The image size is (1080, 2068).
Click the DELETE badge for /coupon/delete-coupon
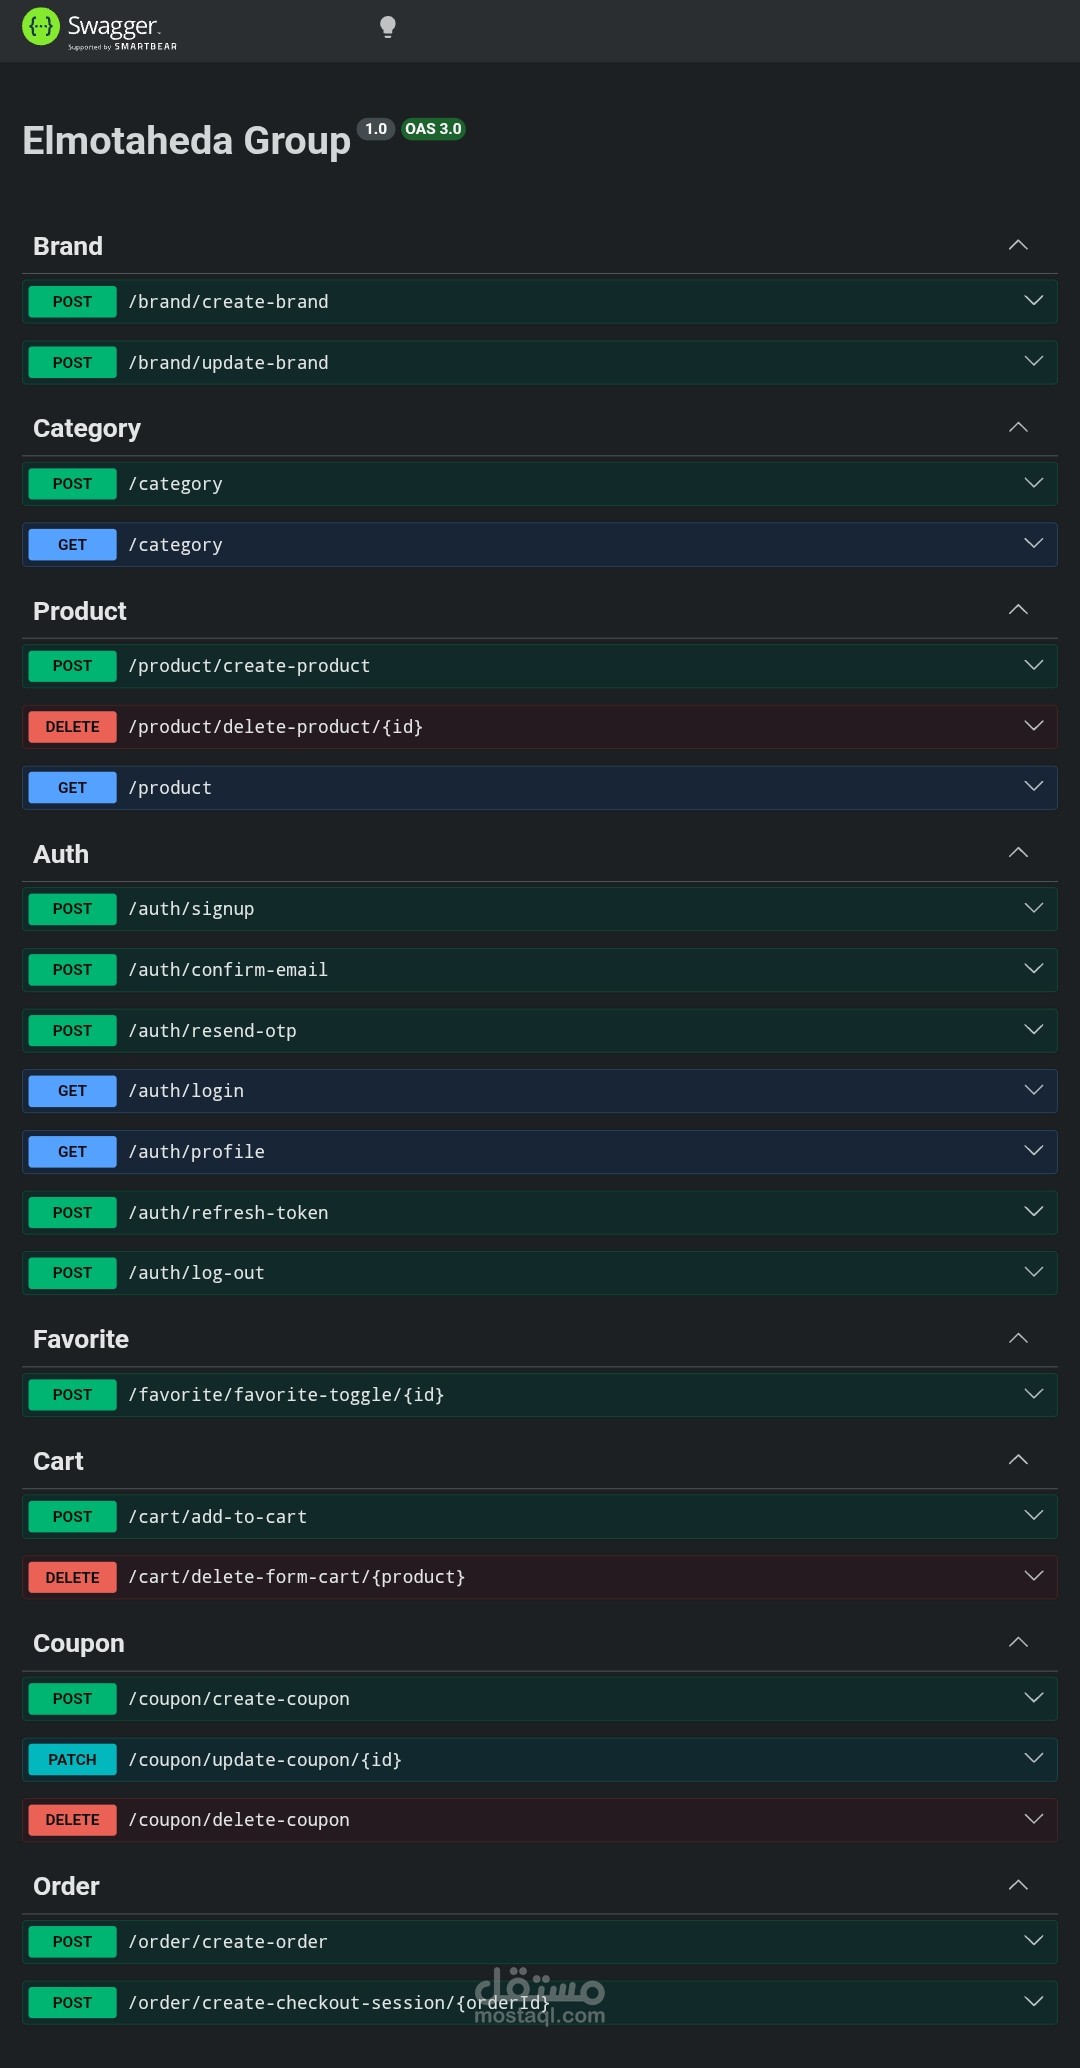point(72,1820)
